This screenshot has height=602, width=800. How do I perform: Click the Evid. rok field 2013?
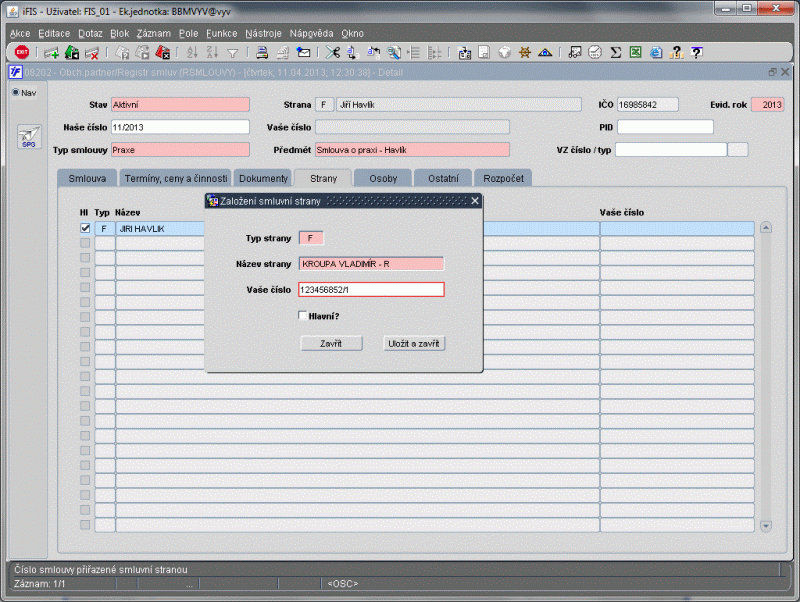[x=767, y=105]
